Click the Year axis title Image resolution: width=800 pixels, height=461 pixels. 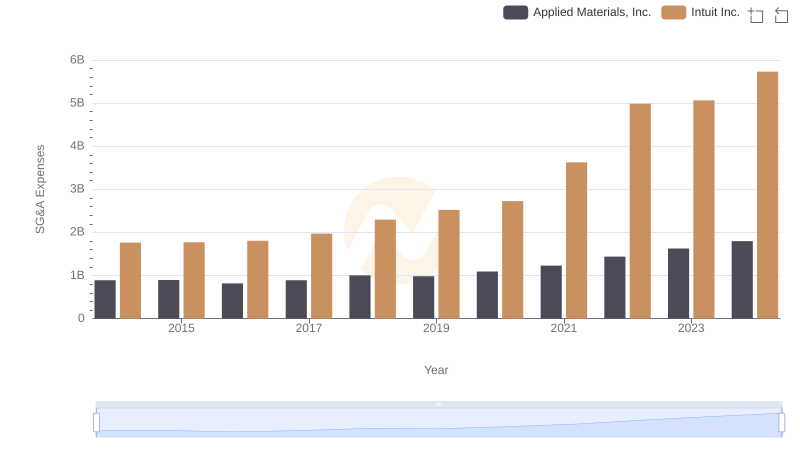click(x=436, y=370)
